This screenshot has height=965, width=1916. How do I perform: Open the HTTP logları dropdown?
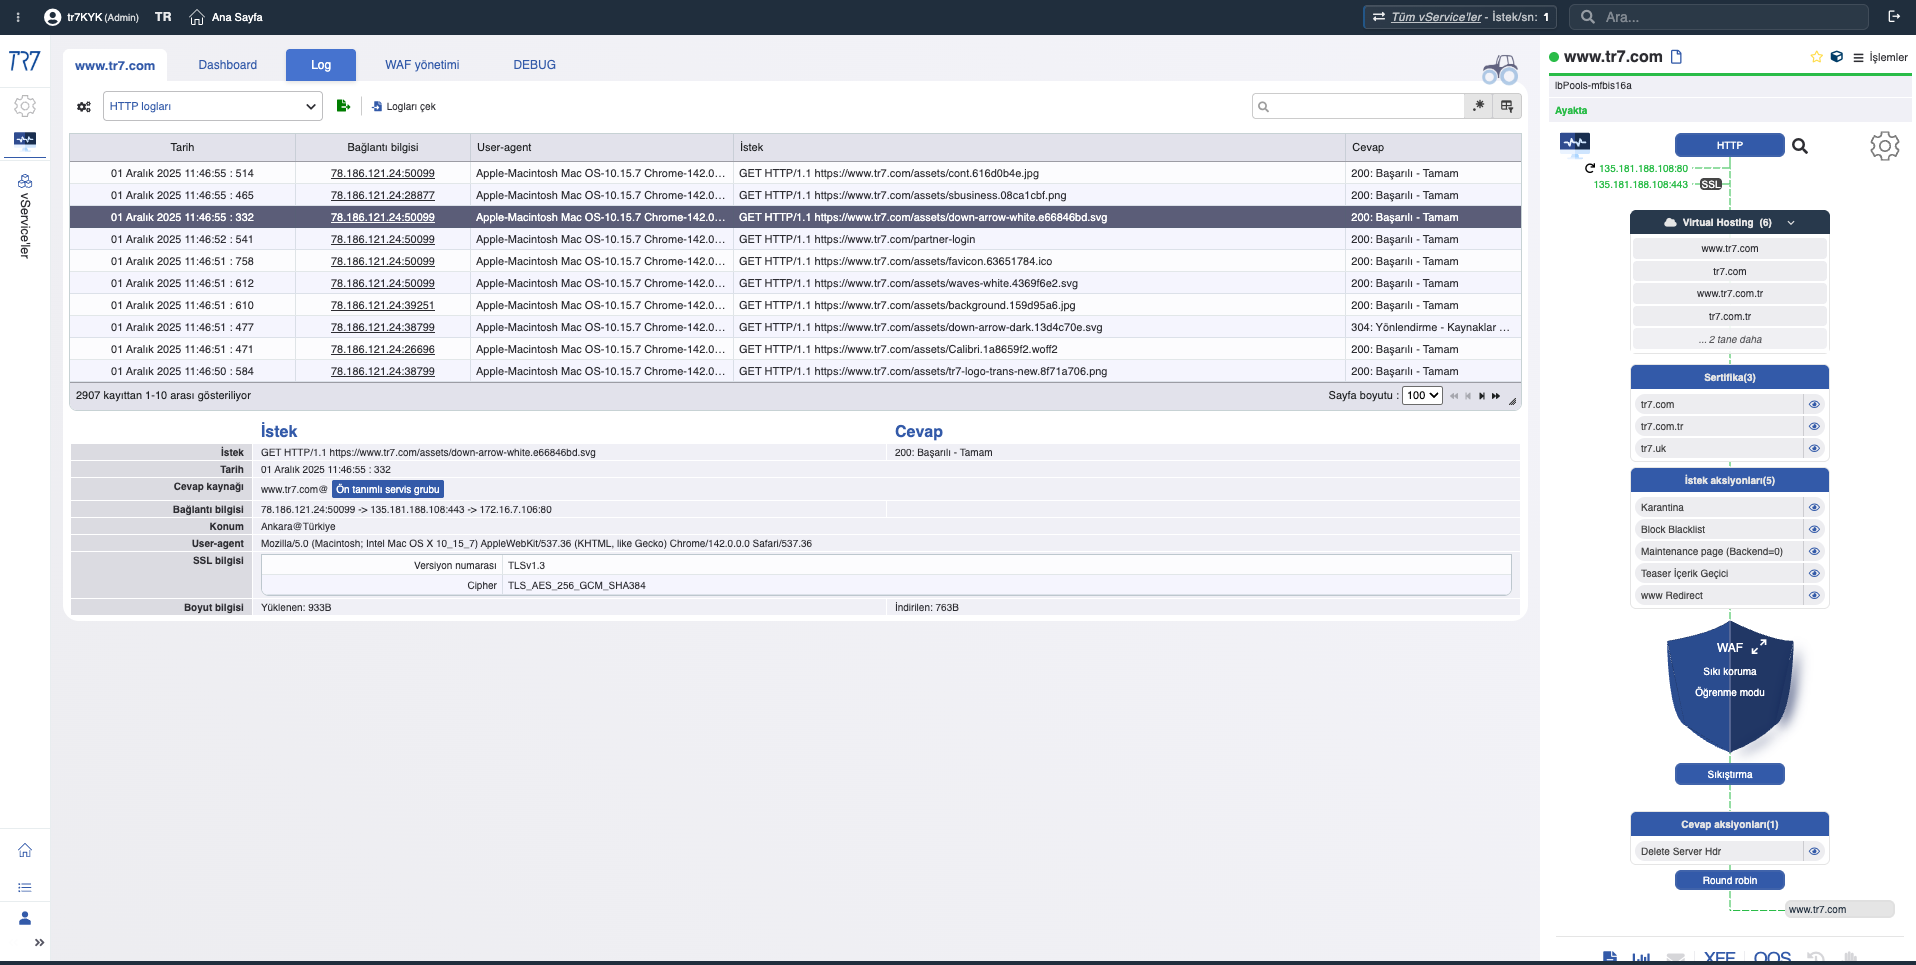pyautogui.click(x=213, y=106)
